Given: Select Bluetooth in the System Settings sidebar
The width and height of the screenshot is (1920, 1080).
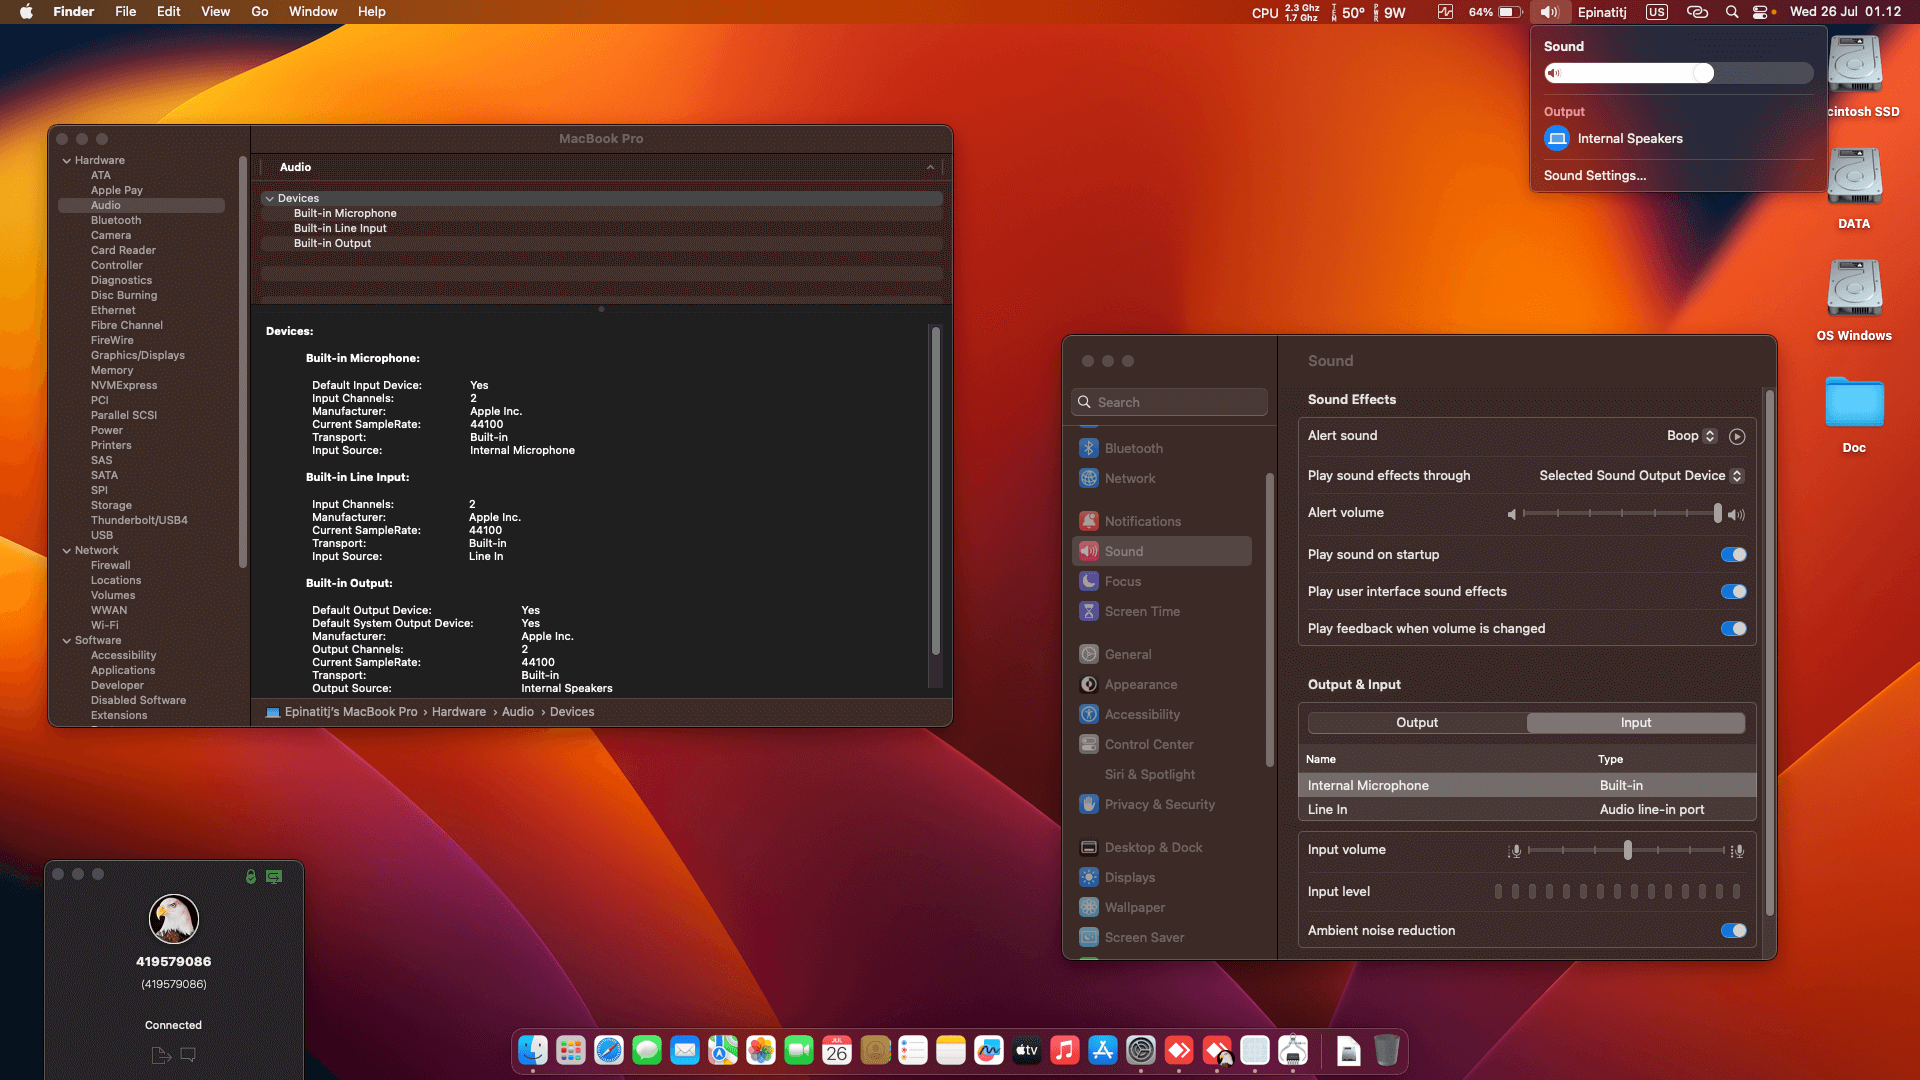Looking at the screenshot, I should [1135, 447].
